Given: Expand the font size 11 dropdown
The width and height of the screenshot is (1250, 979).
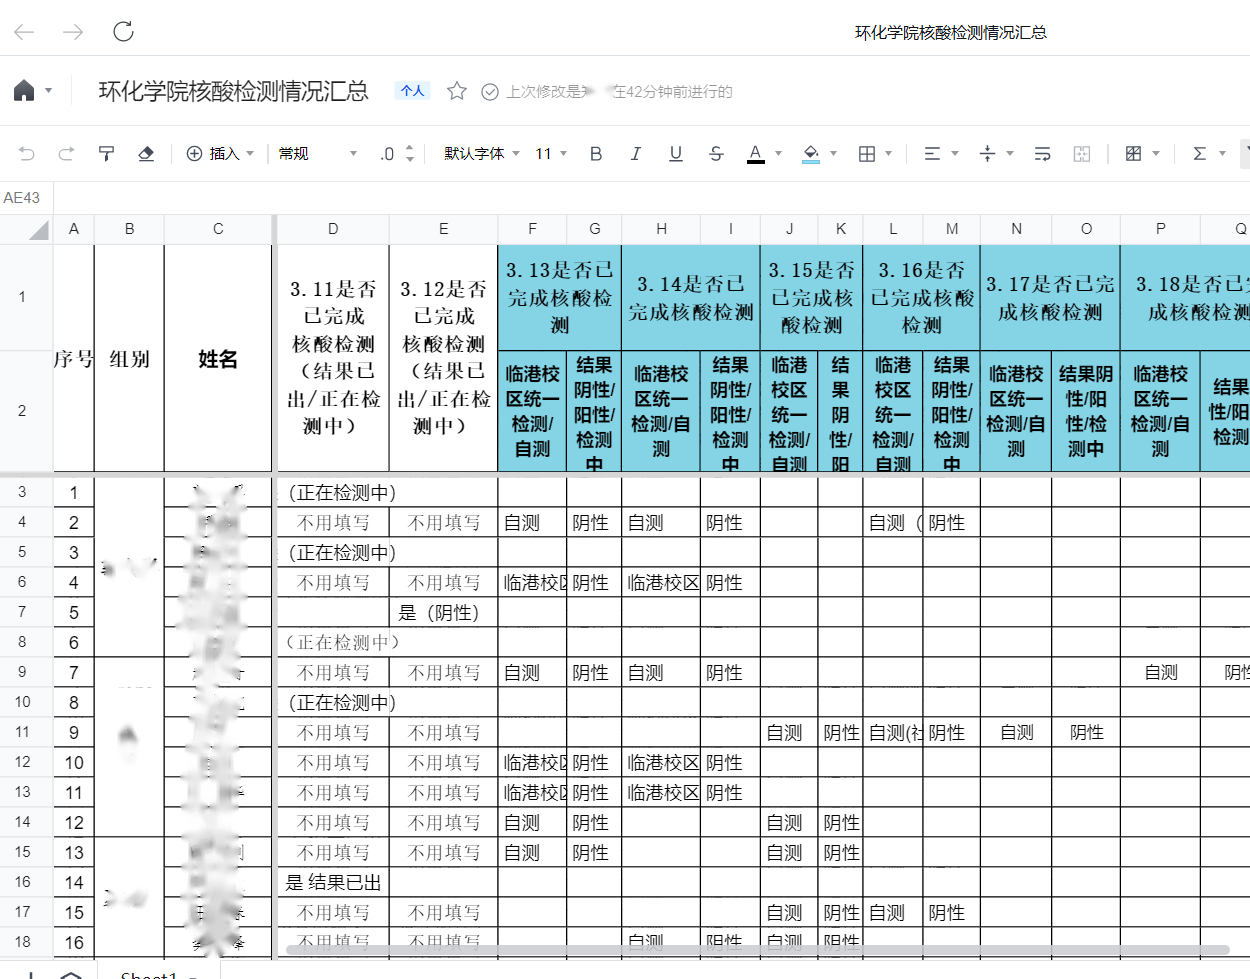Looking at the screenshot, I should click(x=551, y=153).
